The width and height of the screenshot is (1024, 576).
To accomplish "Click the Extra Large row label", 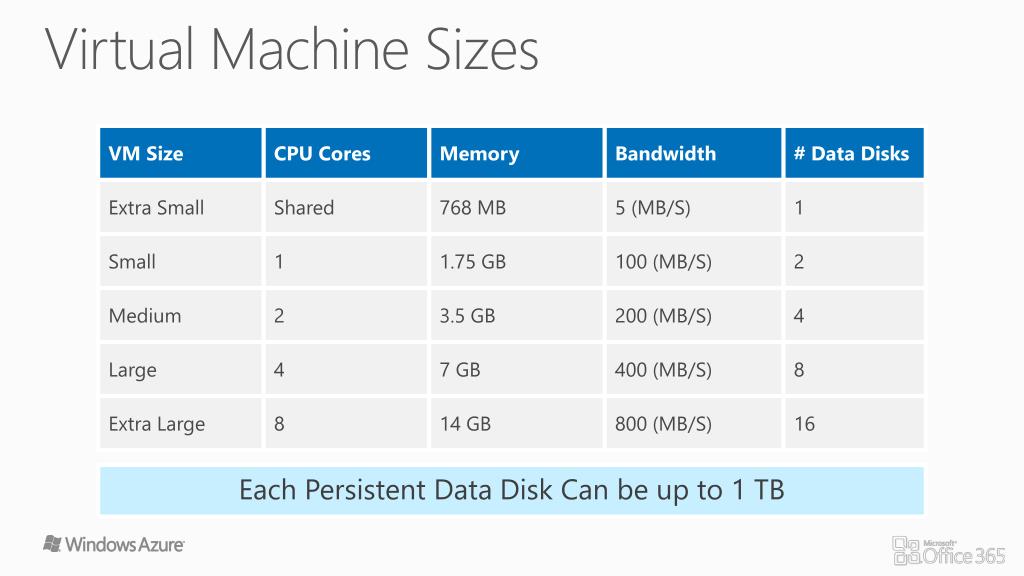I will pos(181,424).
